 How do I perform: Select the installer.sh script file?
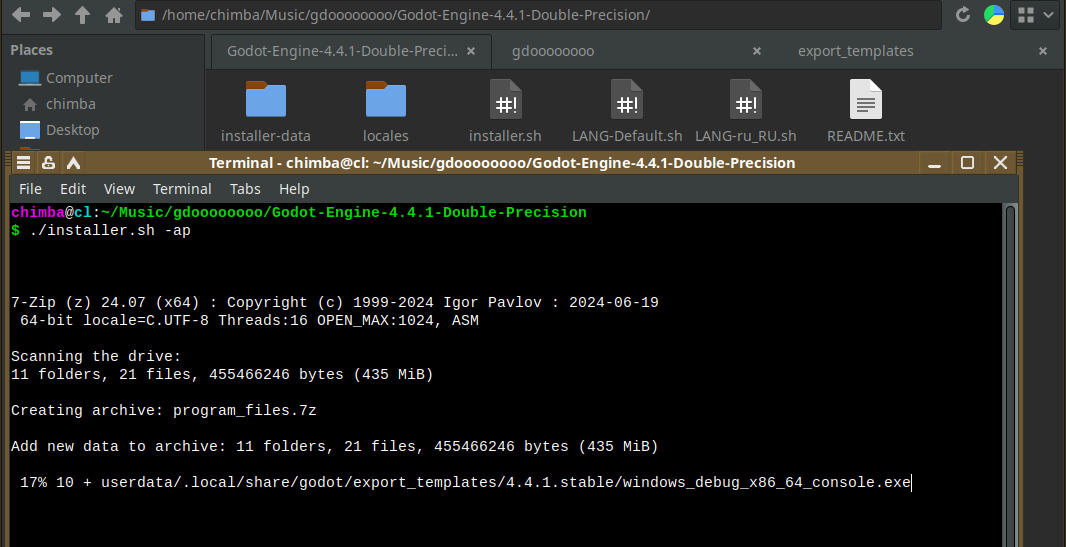pos(505,100)
